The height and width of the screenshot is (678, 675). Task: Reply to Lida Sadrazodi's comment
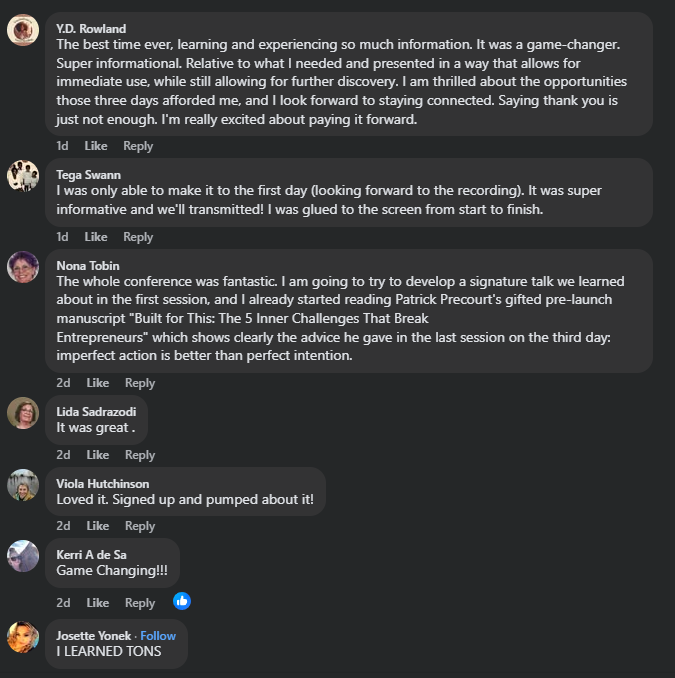tap(140, 455)
